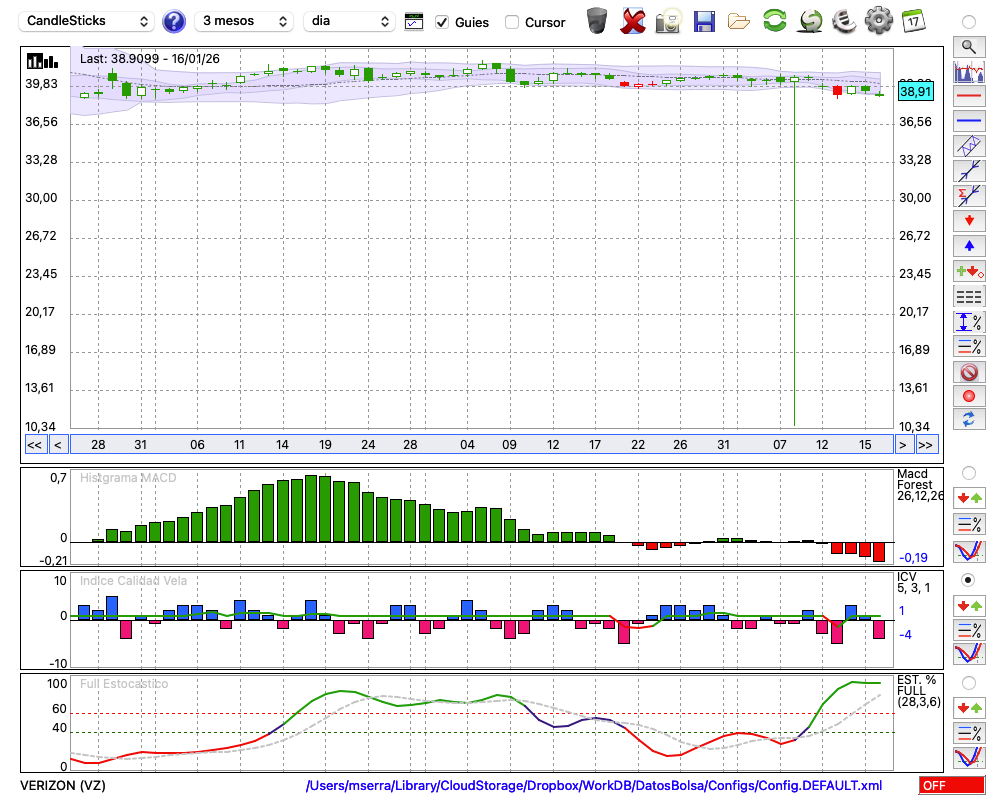Screen dimensions: 1000x800
Task: Expand the dia interval dropdown
Action: pyautogui.click(x=349, y=21)
